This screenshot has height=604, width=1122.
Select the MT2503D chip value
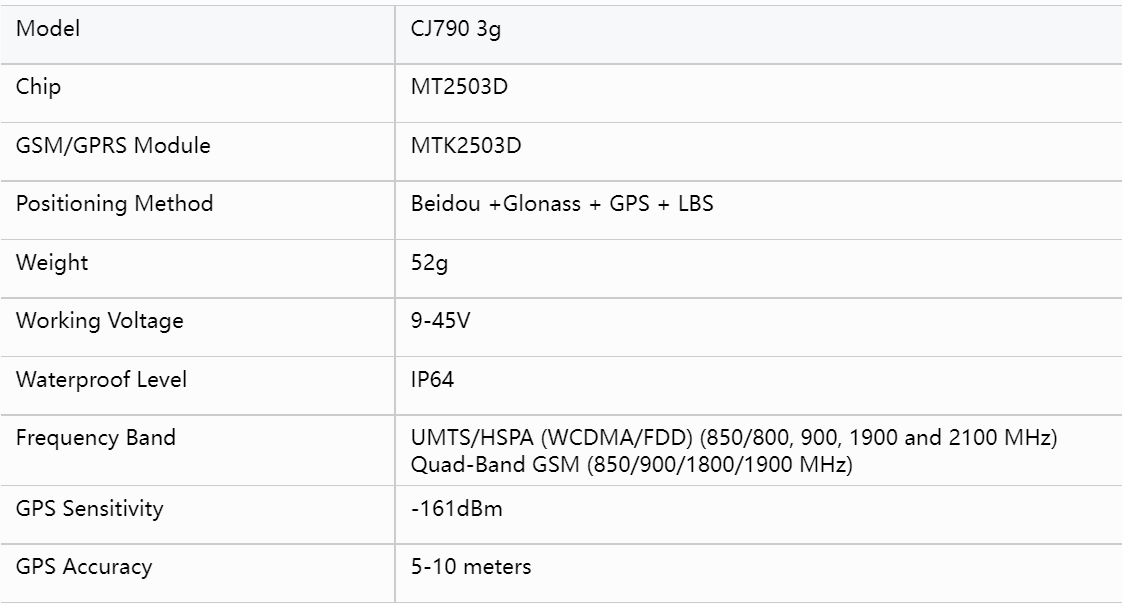459,87
